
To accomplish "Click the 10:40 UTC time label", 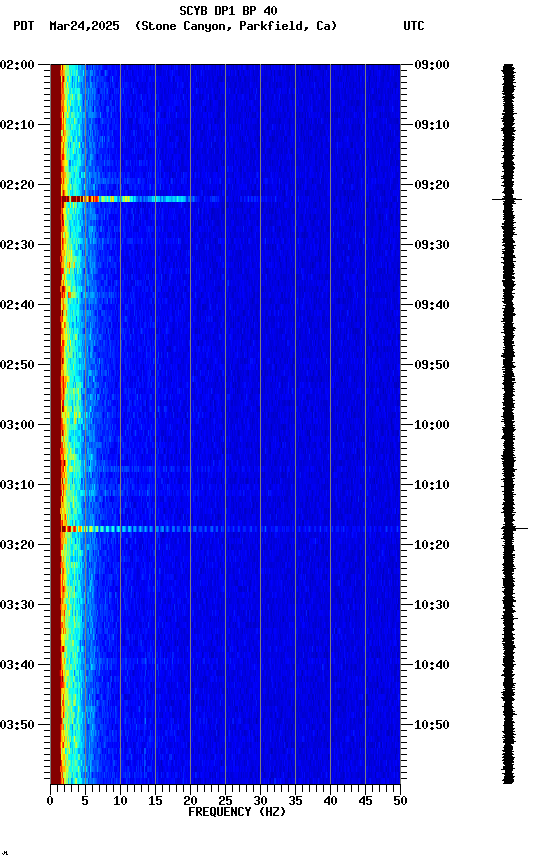I will pyautogui.click(x=432, y=665).
